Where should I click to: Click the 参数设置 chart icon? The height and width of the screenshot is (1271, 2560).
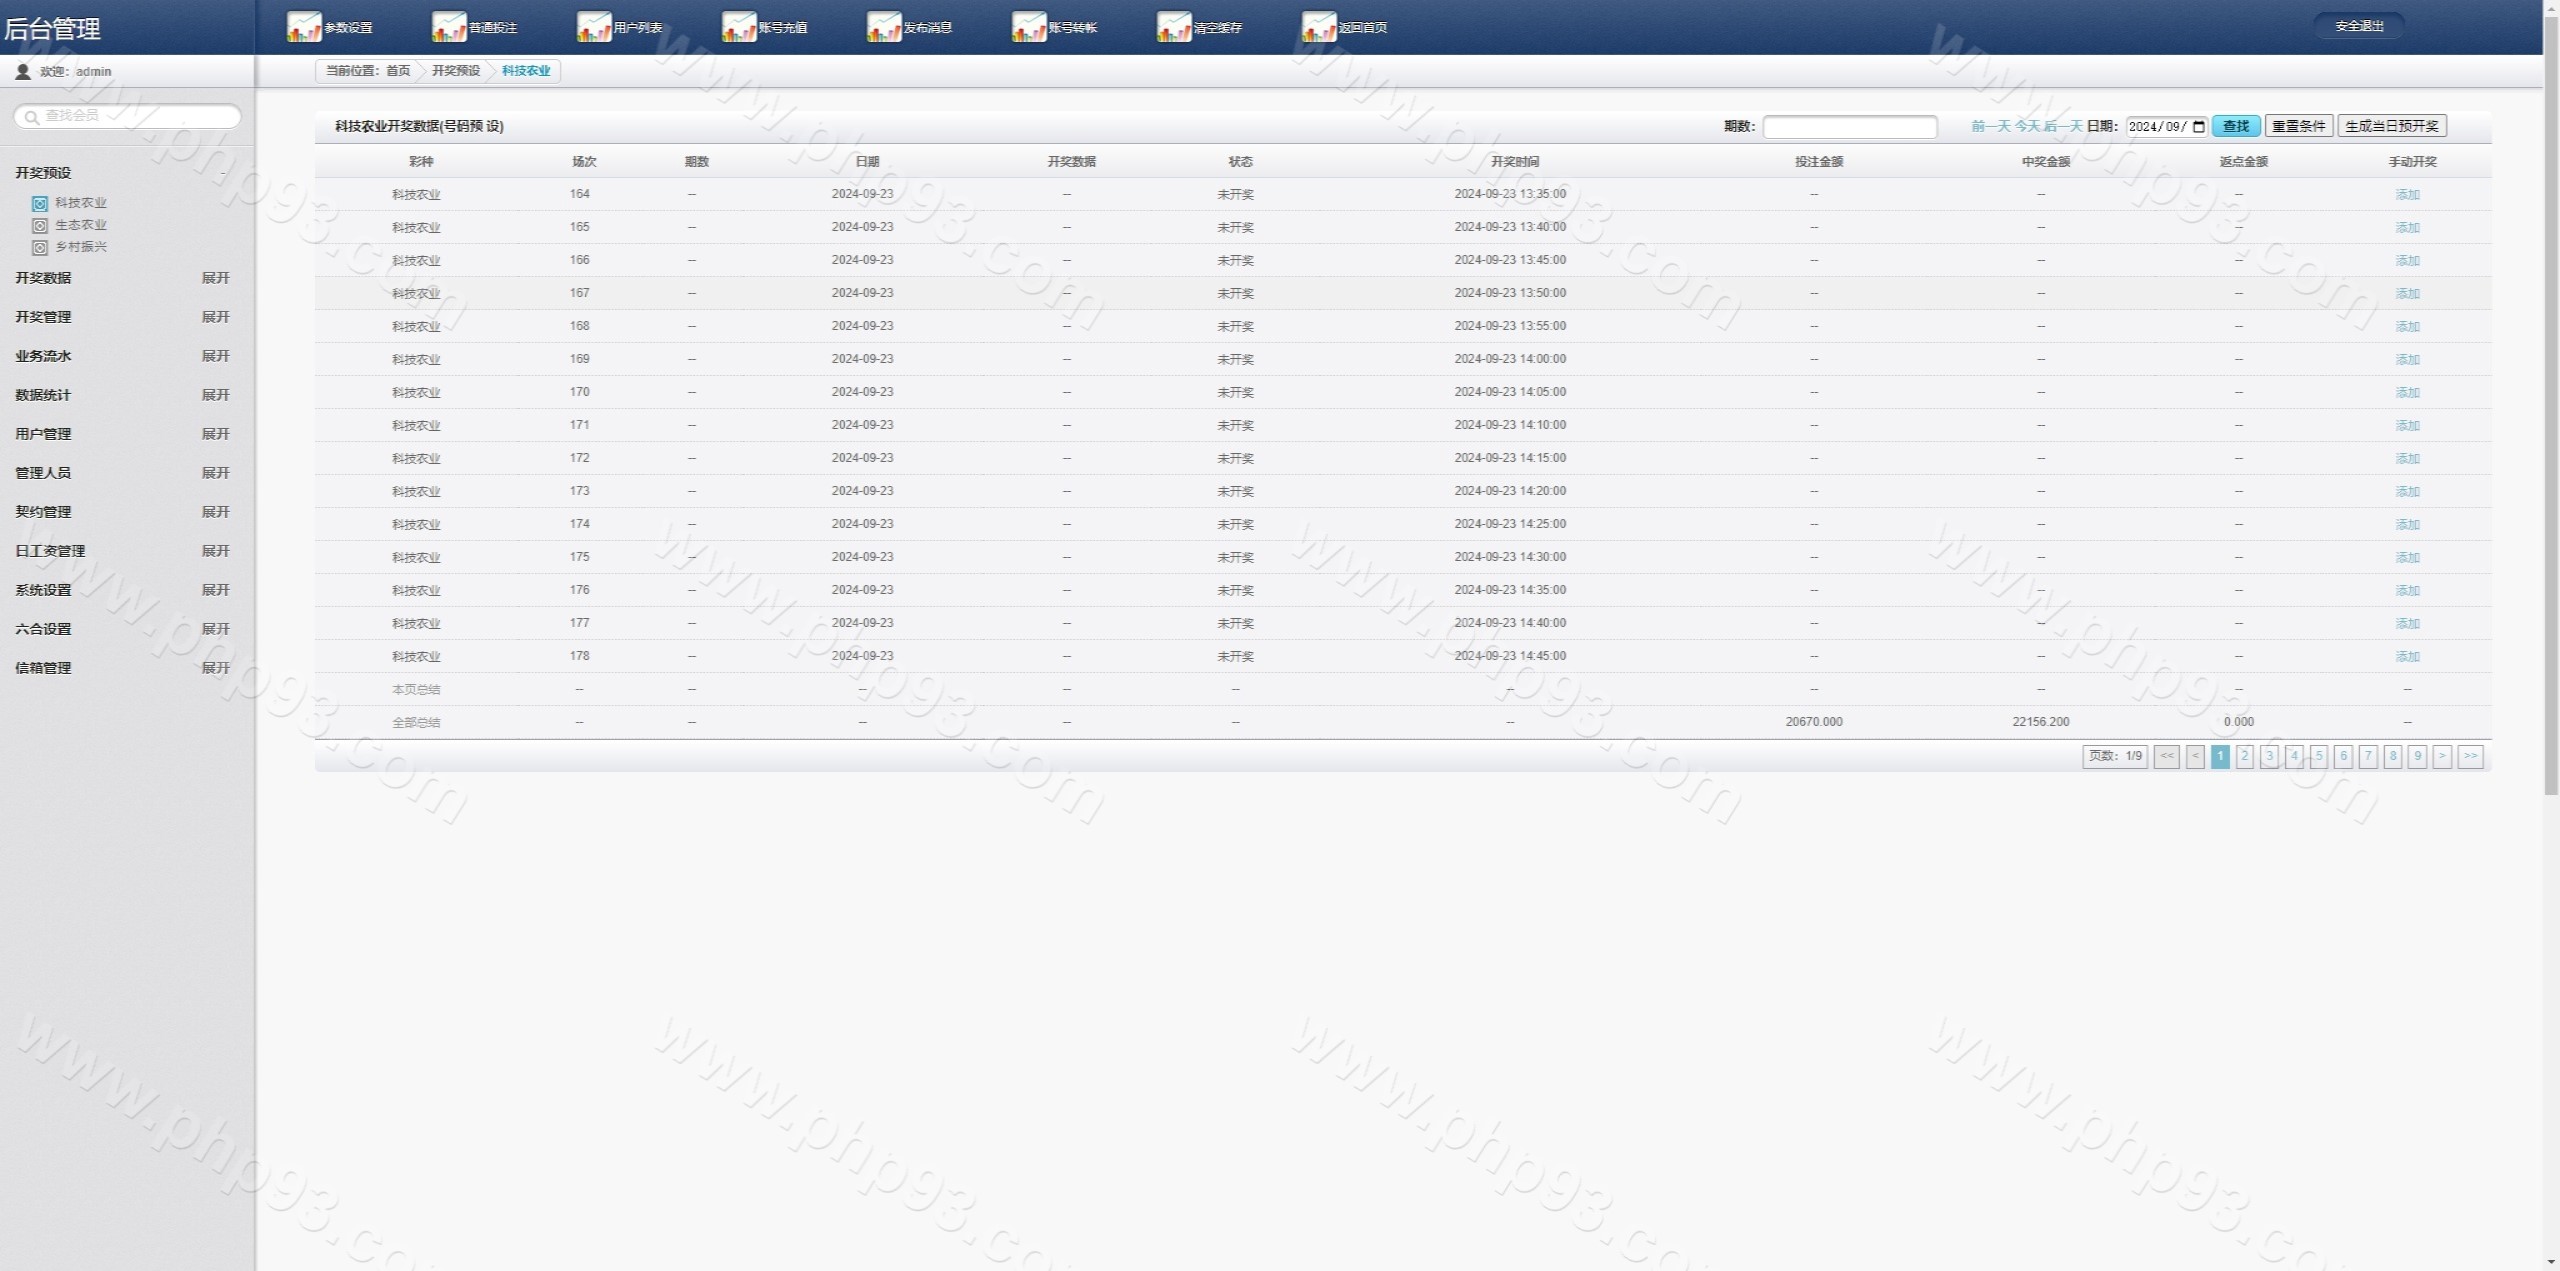click(304, 27)
